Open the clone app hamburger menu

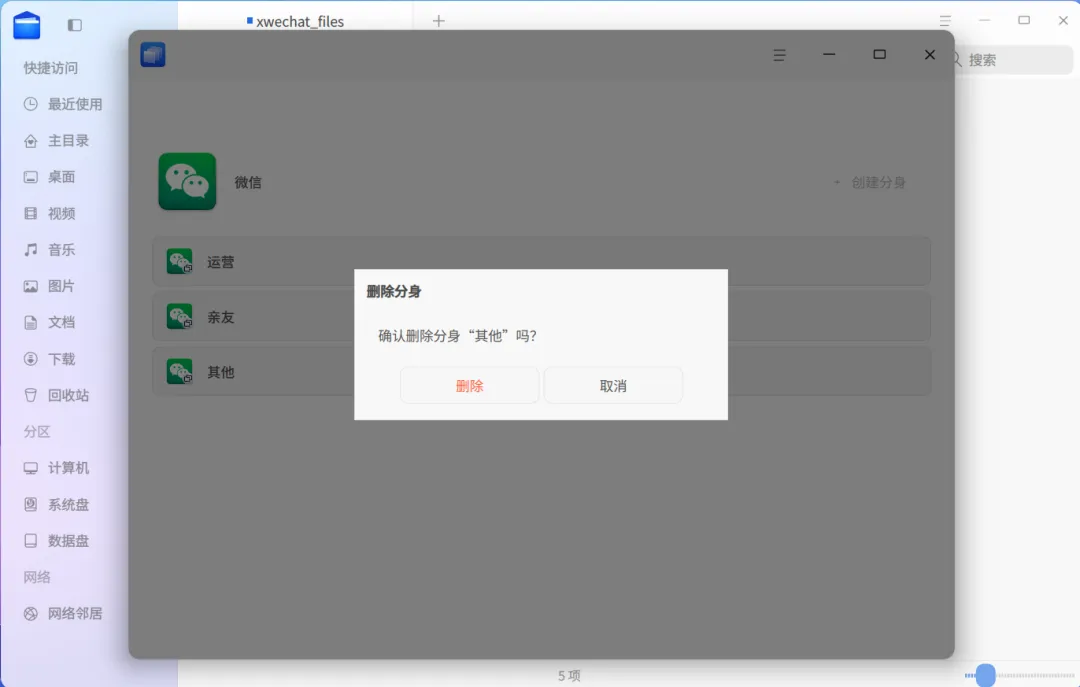click(x=779, y=55)
